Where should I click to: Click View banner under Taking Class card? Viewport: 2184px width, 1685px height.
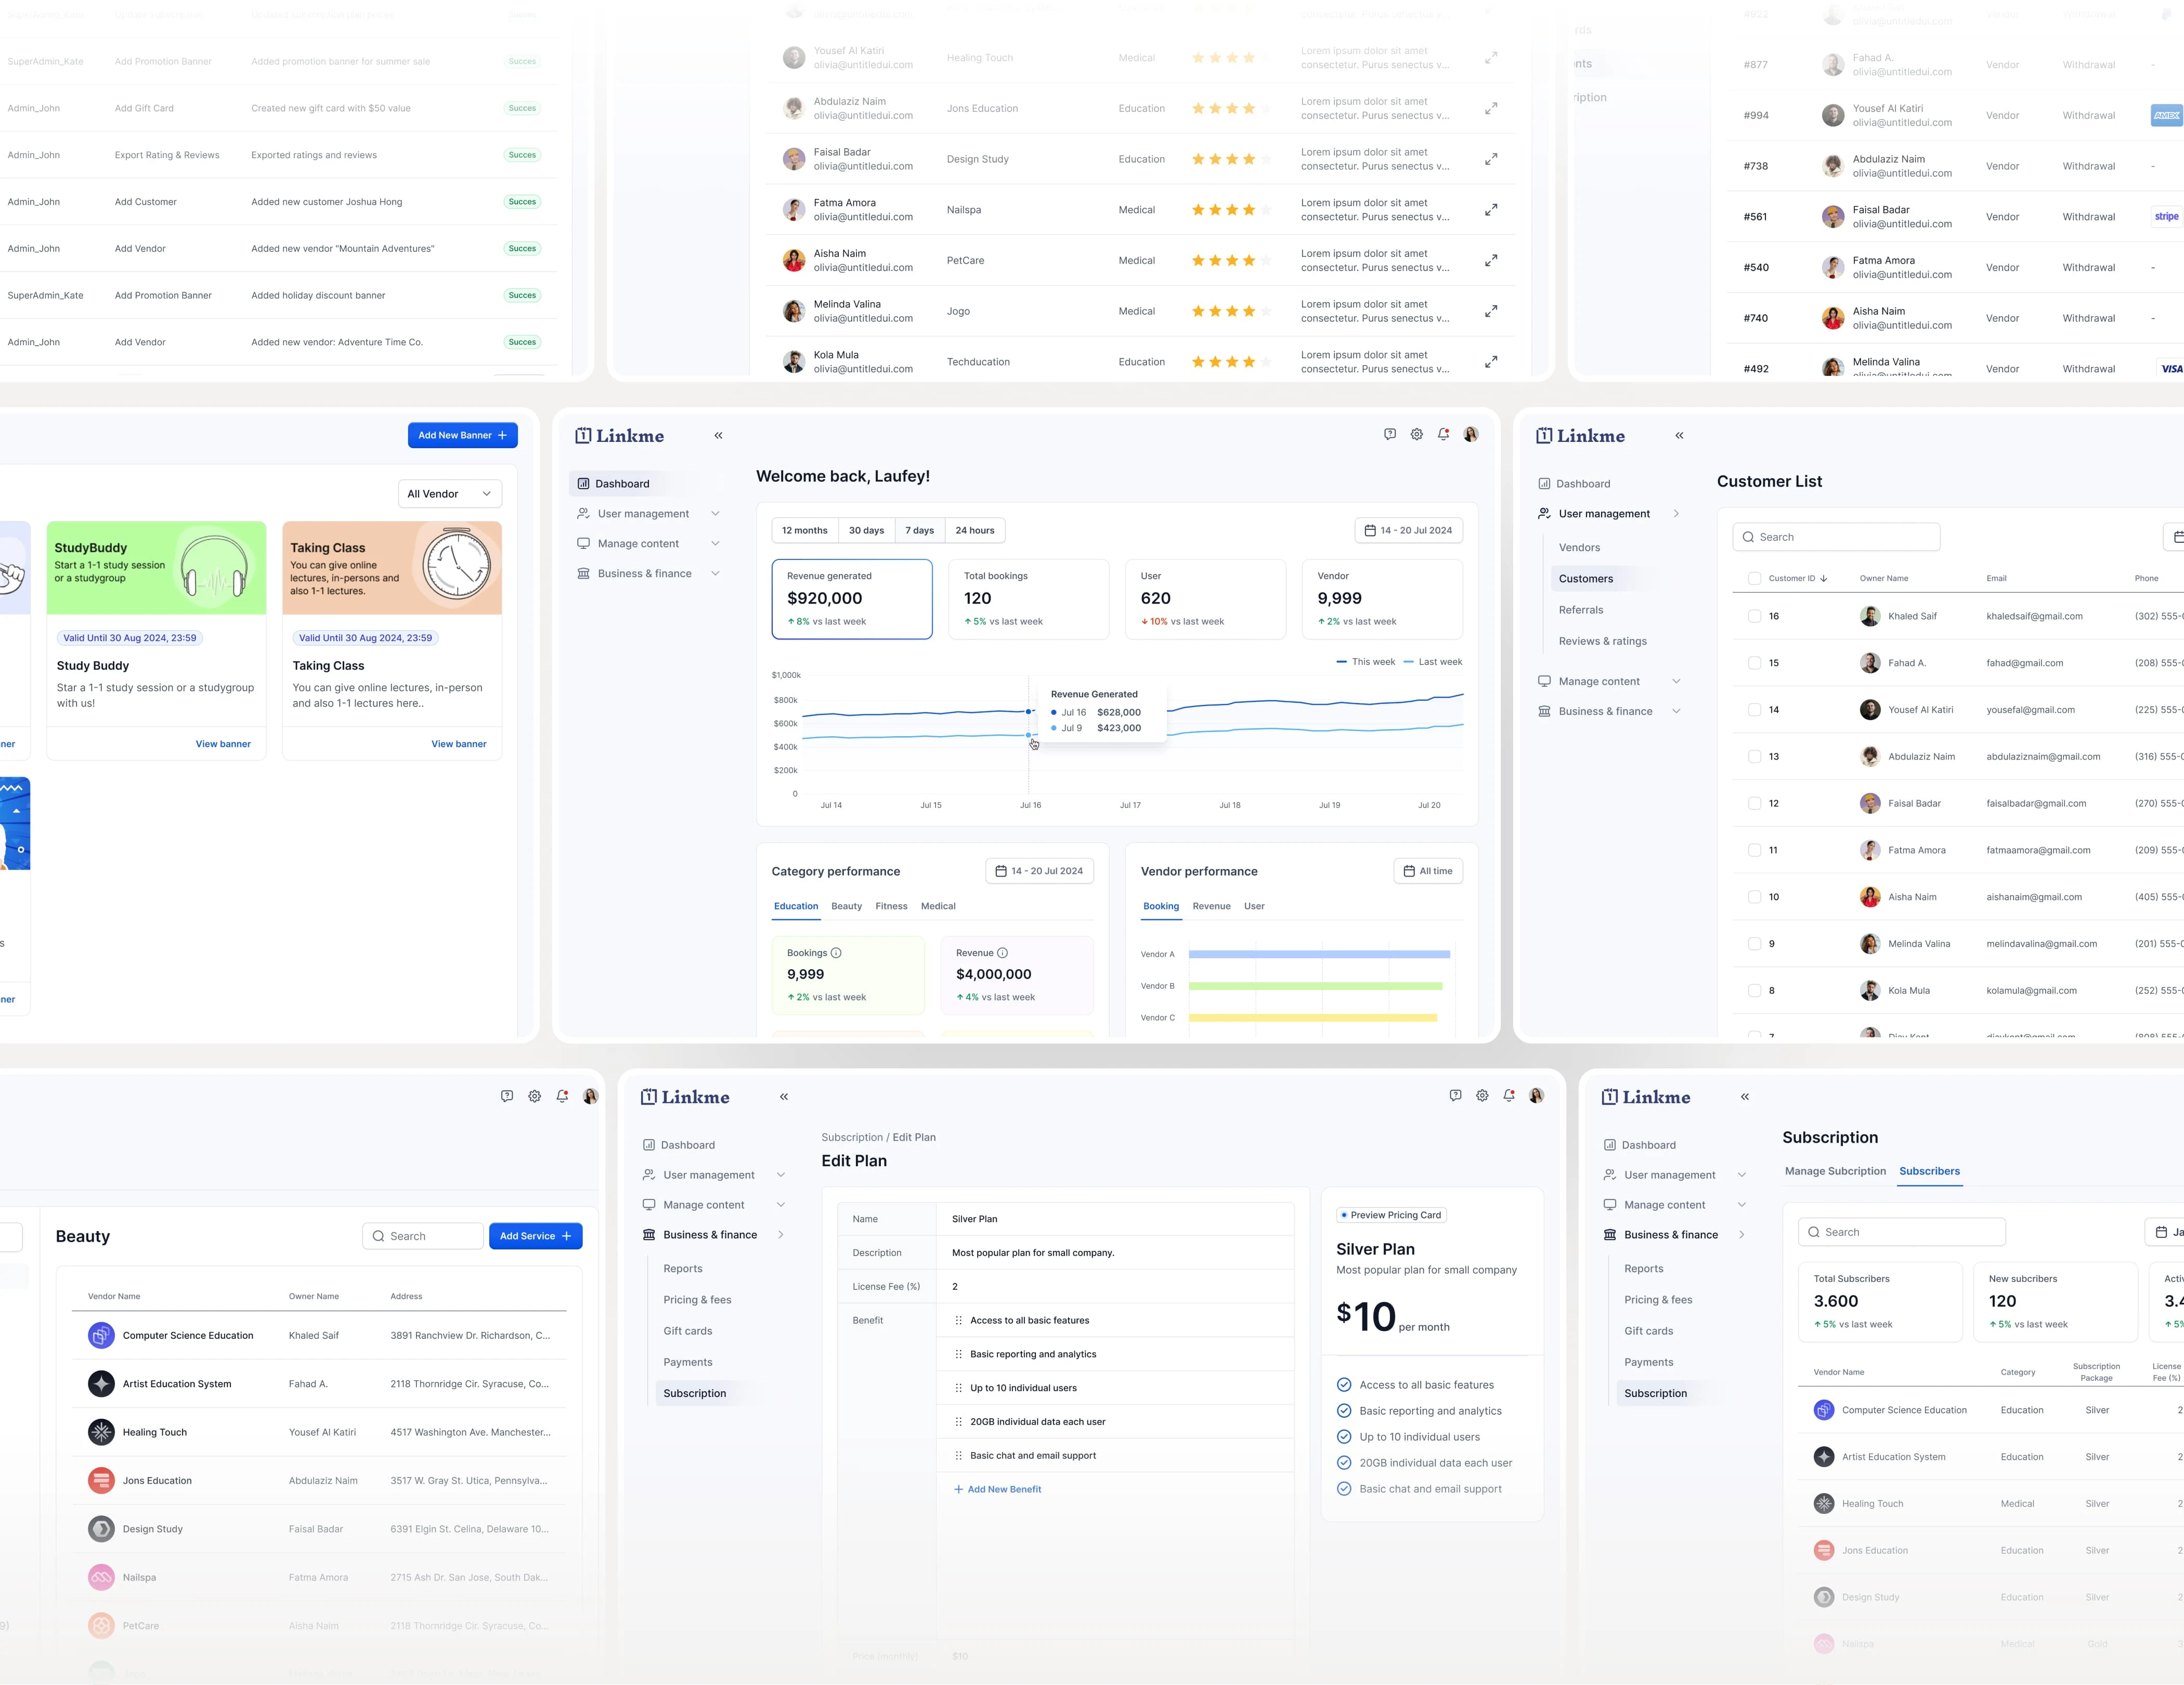pyautogui.click(x=459, y=744)
